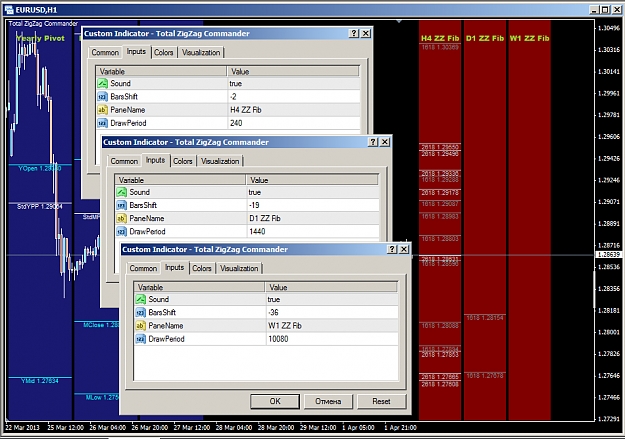
Task: Select Inputs tab in the back dialog
Action: click(x=136, y=51)
